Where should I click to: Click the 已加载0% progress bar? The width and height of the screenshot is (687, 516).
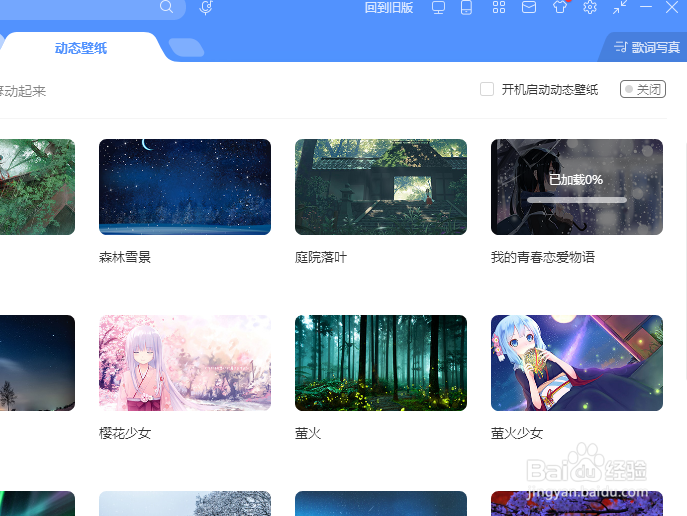pyautogui.click(x=577, y=200)
